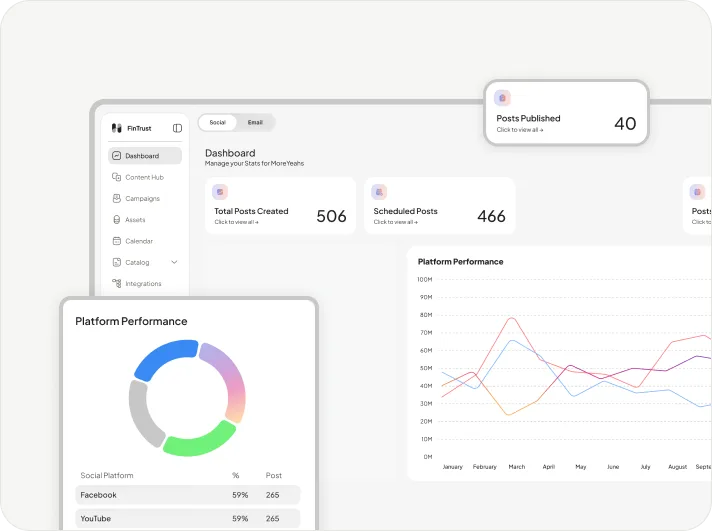Open Integrations in the sidebar
The image size is (712, 531).
[145, 283]
